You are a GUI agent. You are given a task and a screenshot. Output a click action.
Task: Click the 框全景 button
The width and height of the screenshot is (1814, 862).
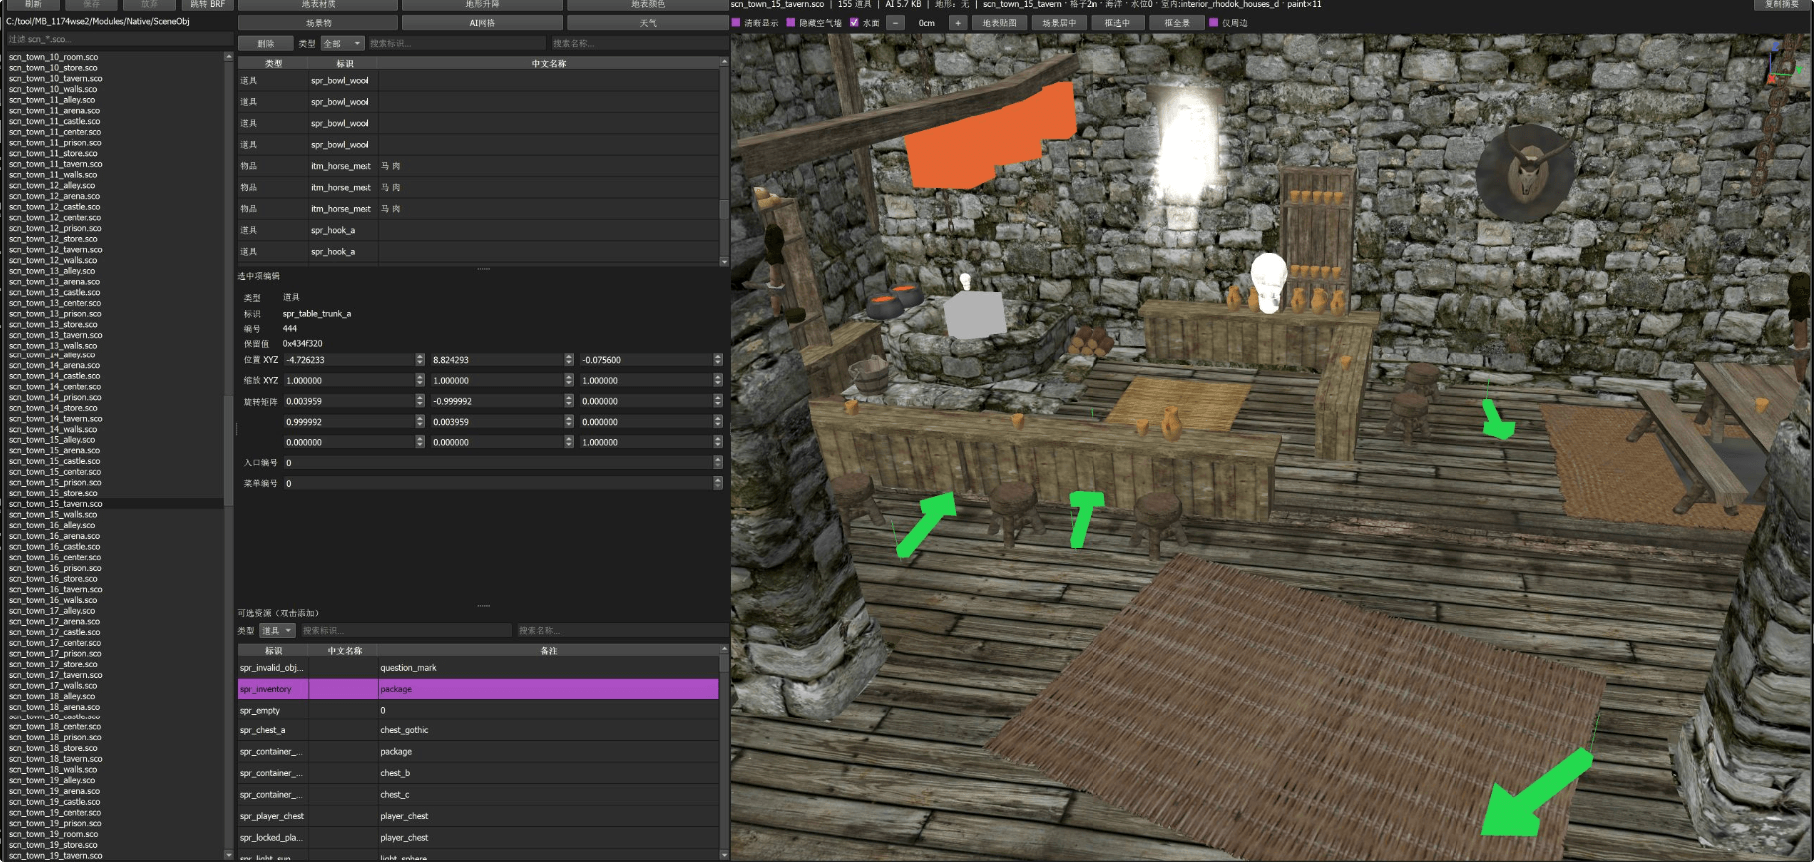tap(1176, 22)
